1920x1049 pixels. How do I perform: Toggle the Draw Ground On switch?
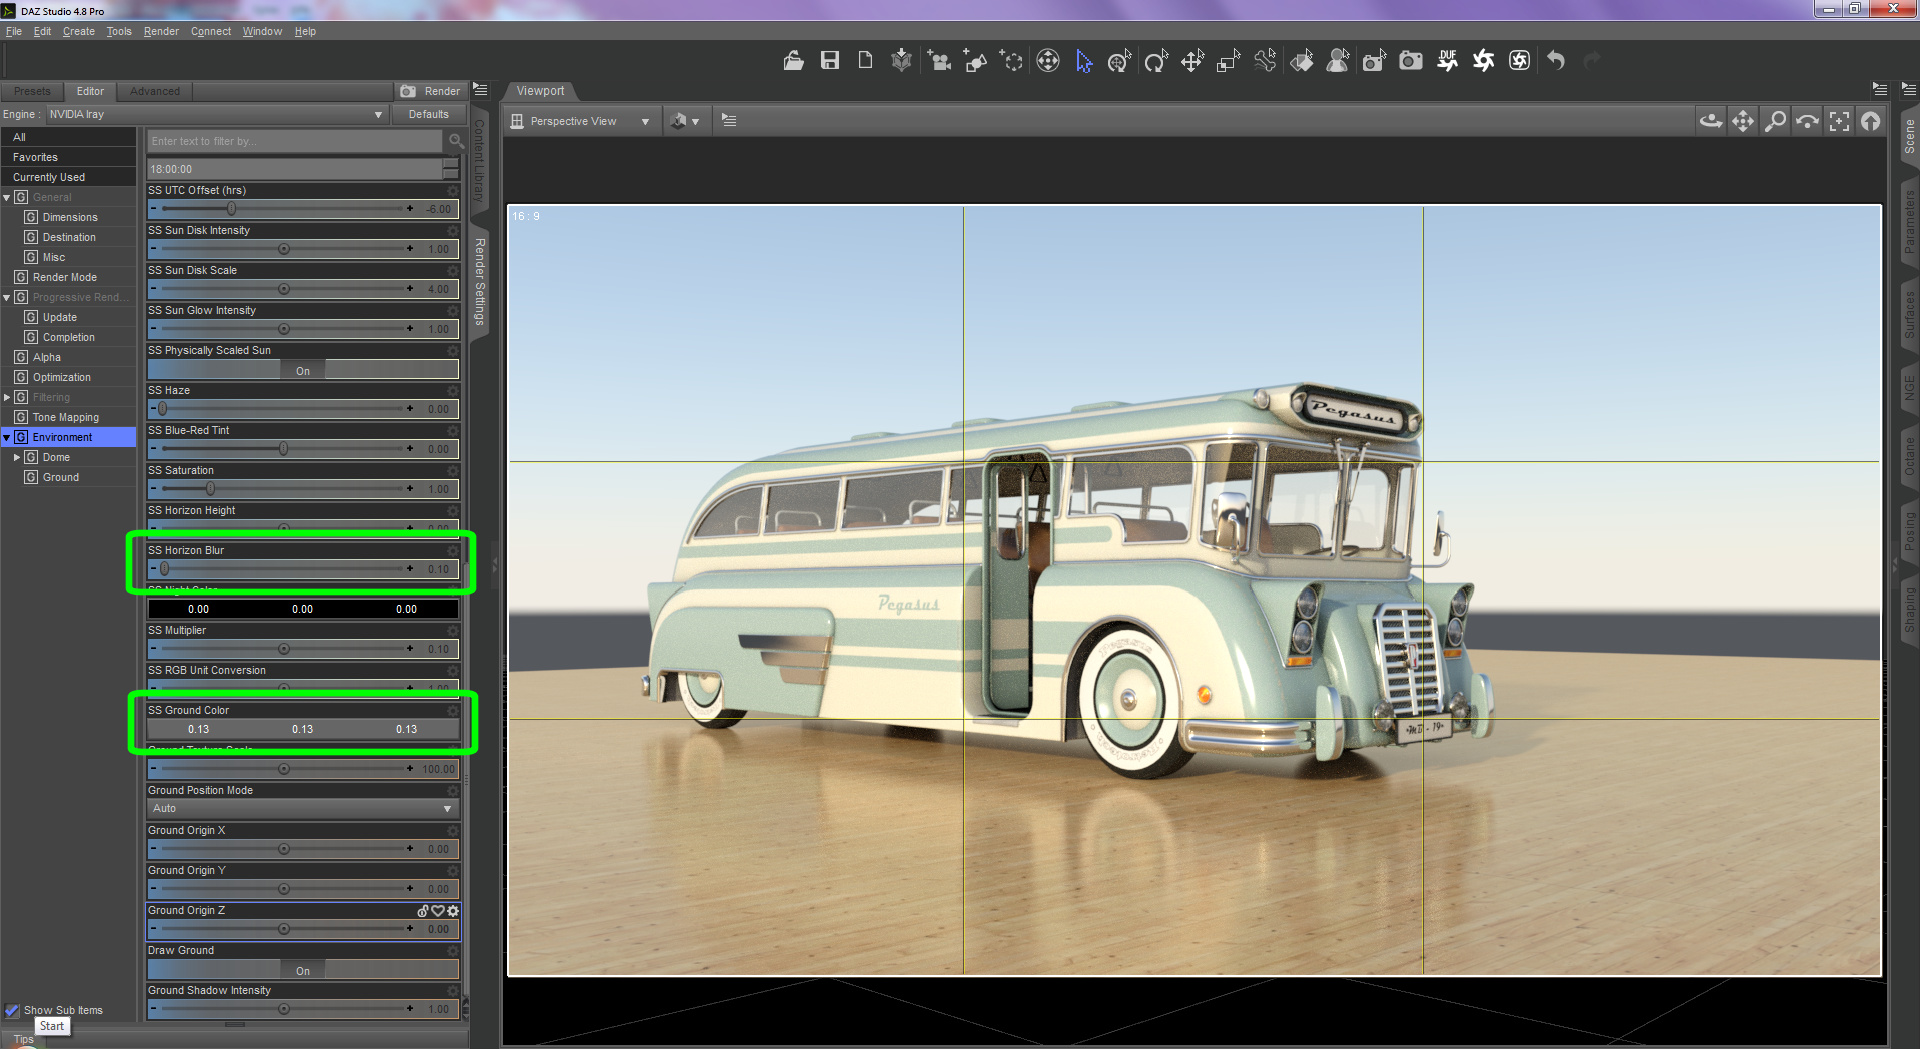pyautogui.click(x=303, y=970)
